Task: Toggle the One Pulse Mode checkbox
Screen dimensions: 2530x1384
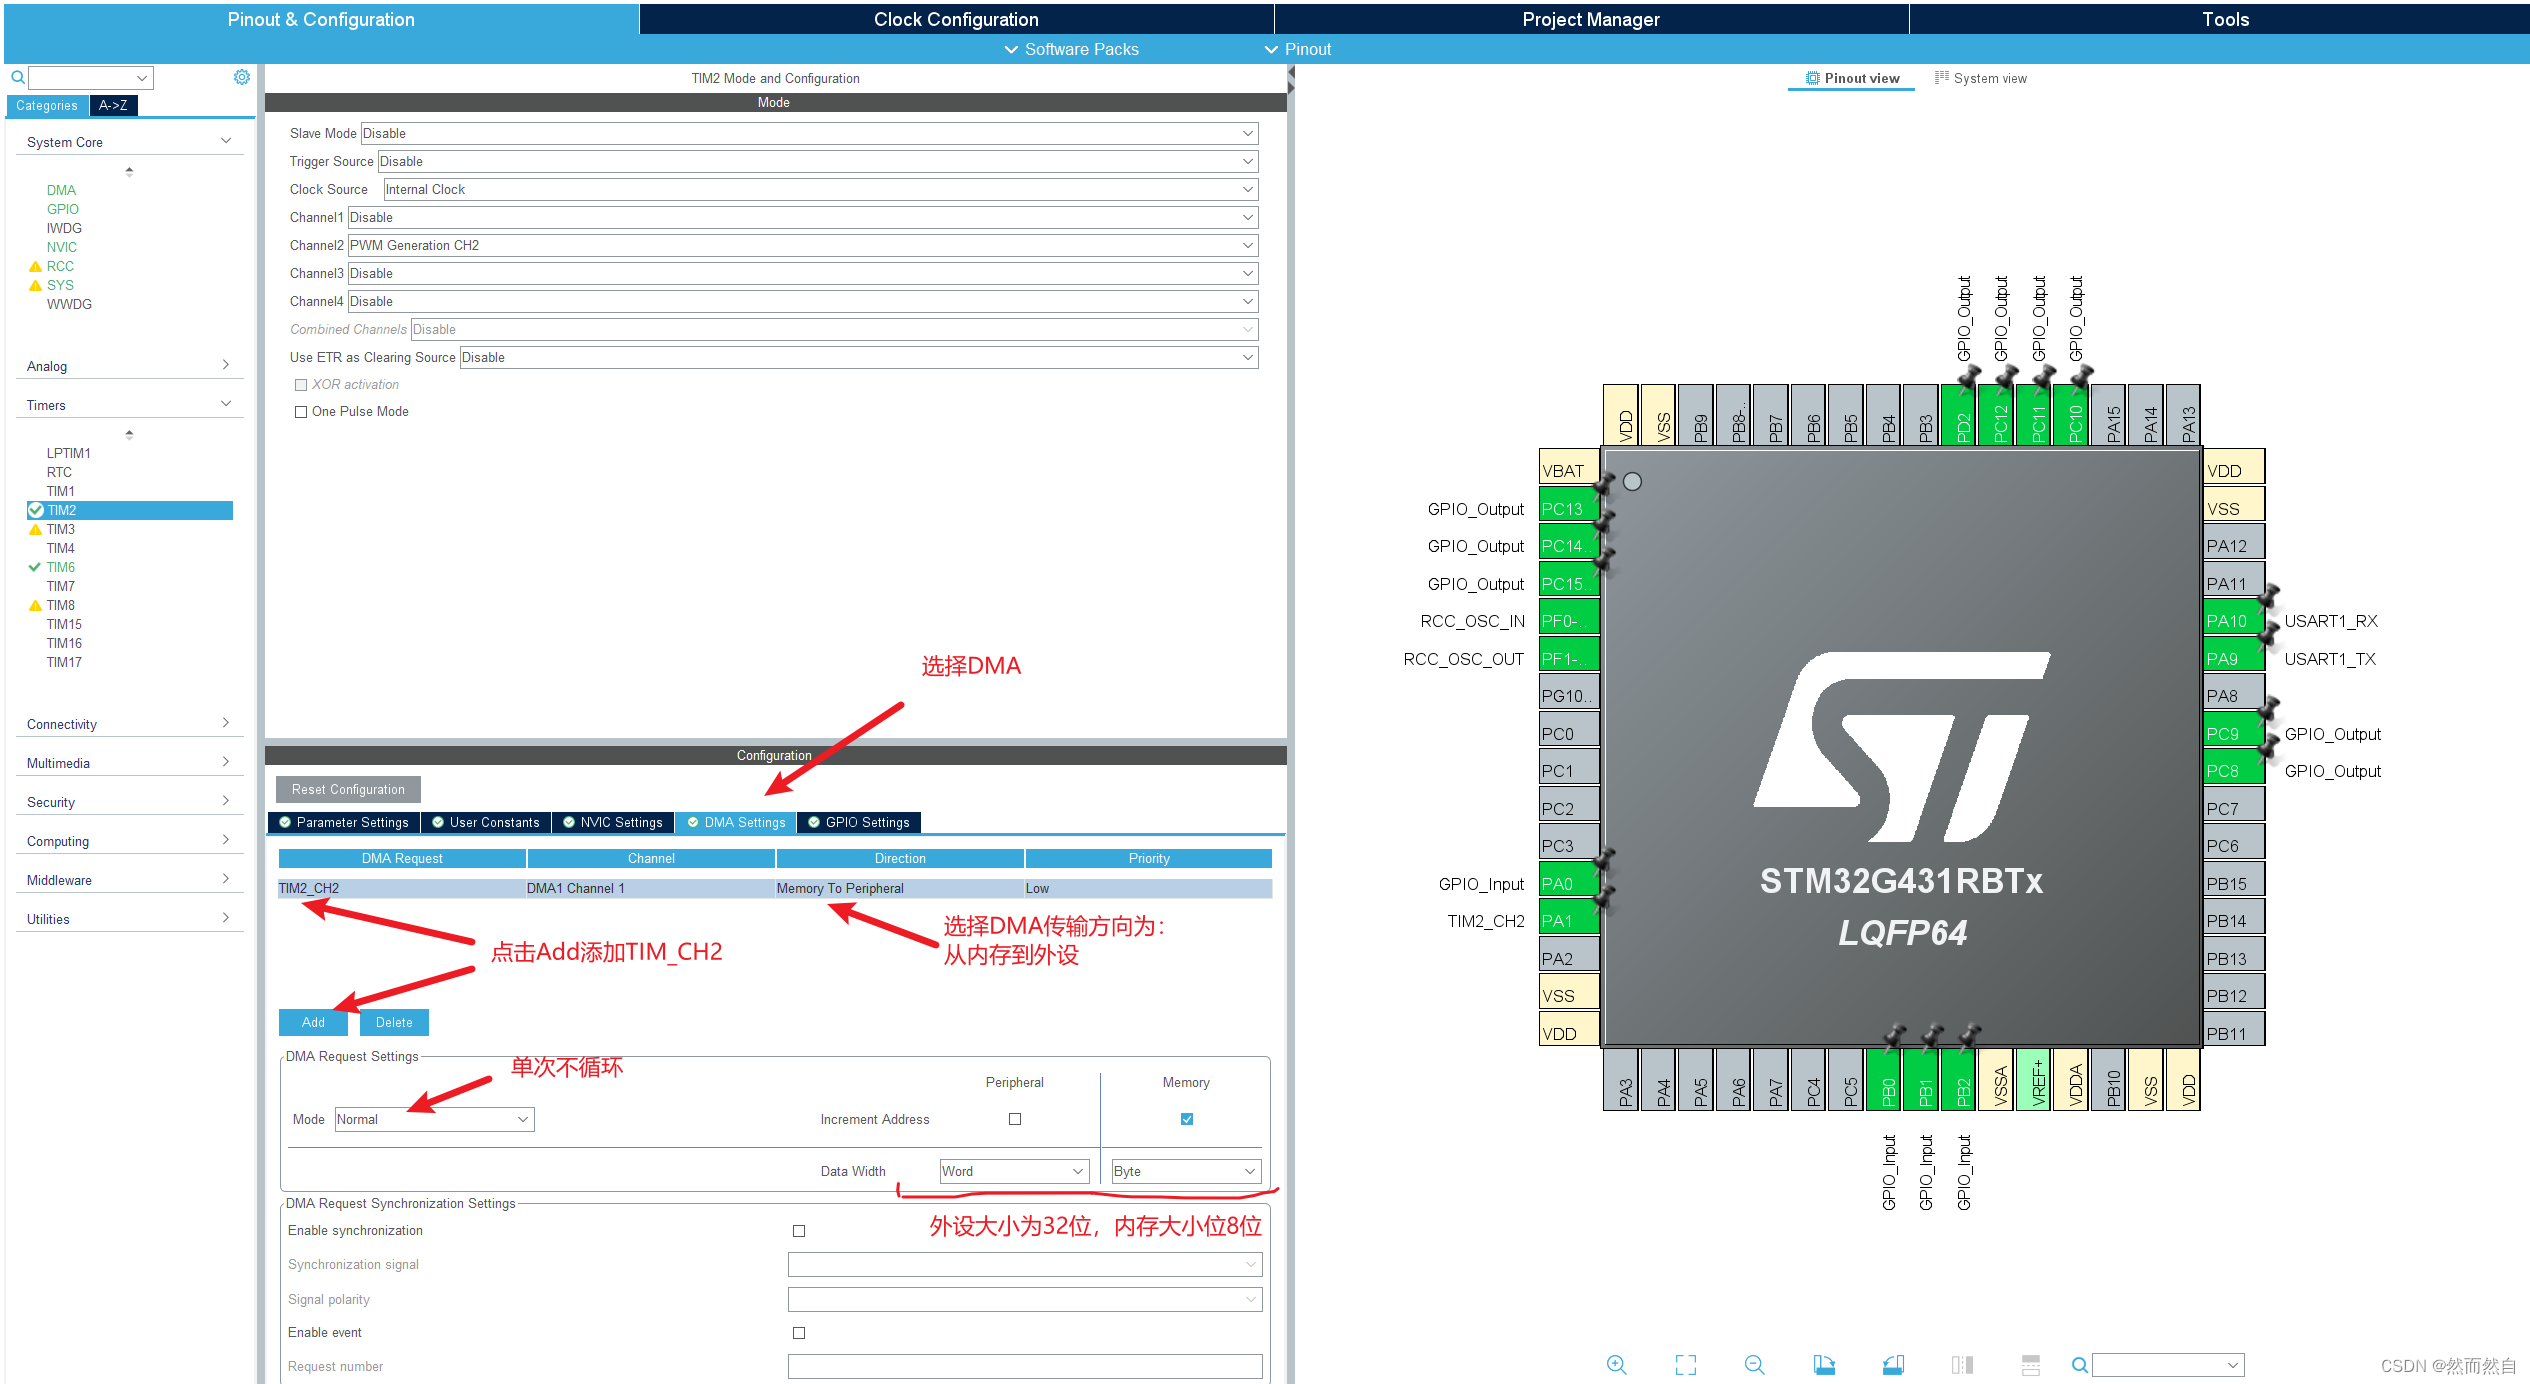Action: 301,411
